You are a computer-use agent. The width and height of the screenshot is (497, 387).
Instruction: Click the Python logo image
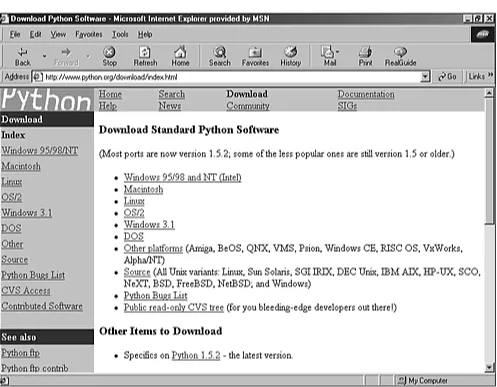[x=46, y=99]
